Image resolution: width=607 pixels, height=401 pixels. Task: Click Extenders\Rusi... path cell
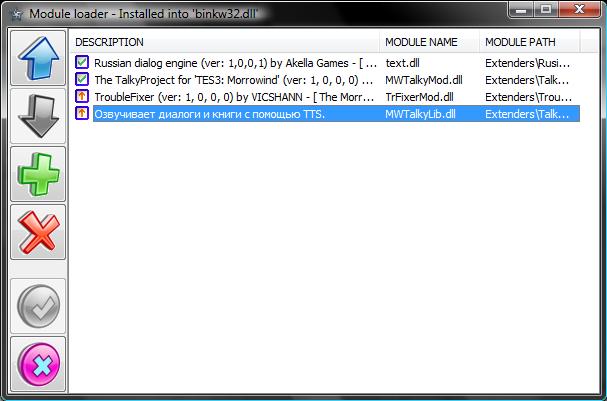tap(527, 63)
